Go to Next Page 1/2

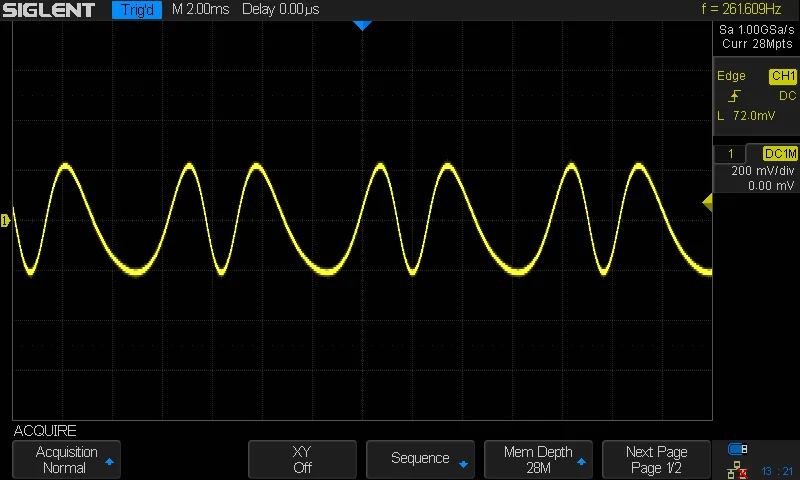[x=657, y=460]
